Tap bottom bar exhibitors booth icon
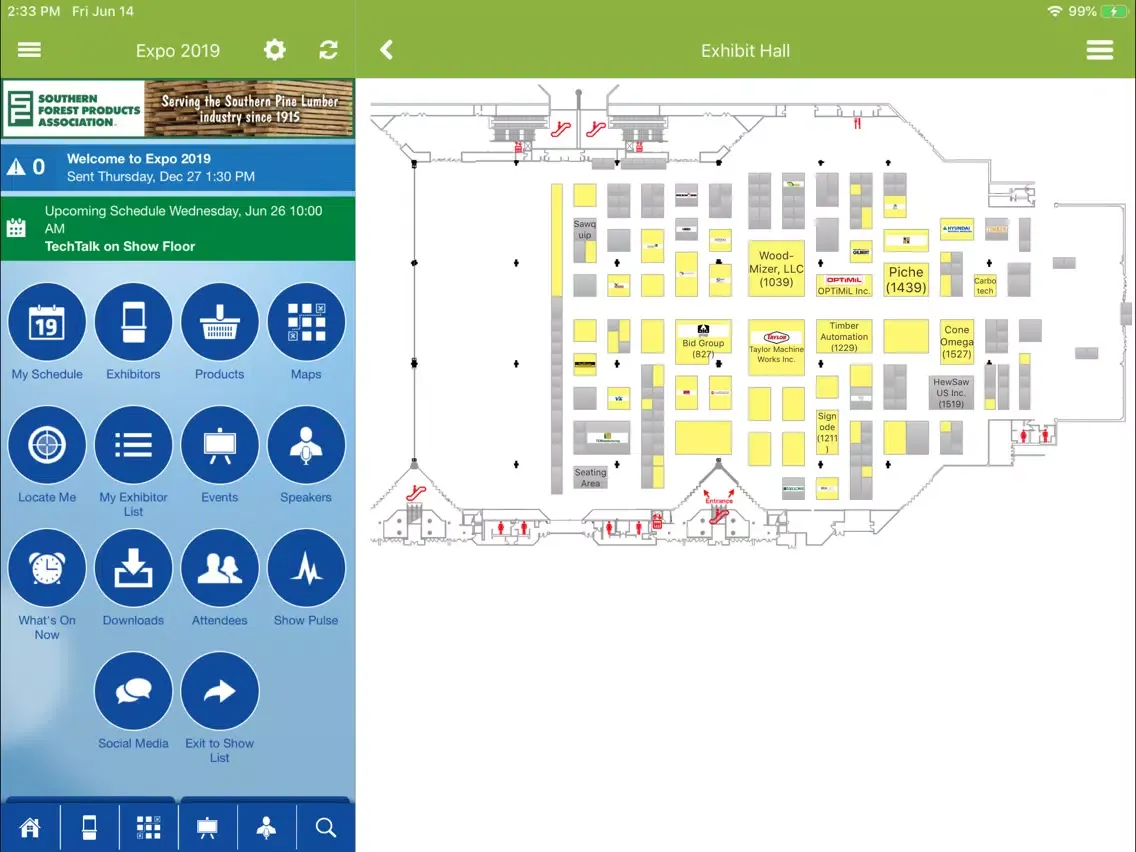Image resolution: width=1136 pixels, height=852 pixels. point(89,827)
